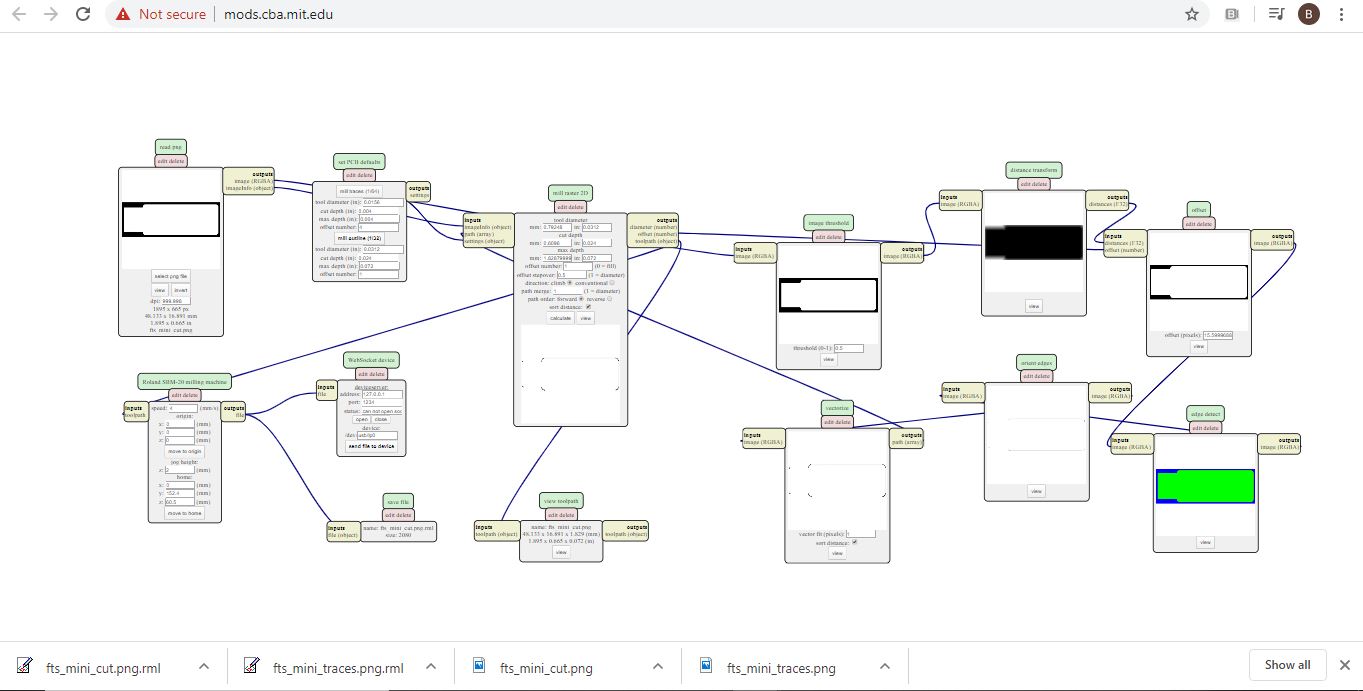Click open button in WebSocket device
The width and height of the screenshot is (1363, 691).
361,419
